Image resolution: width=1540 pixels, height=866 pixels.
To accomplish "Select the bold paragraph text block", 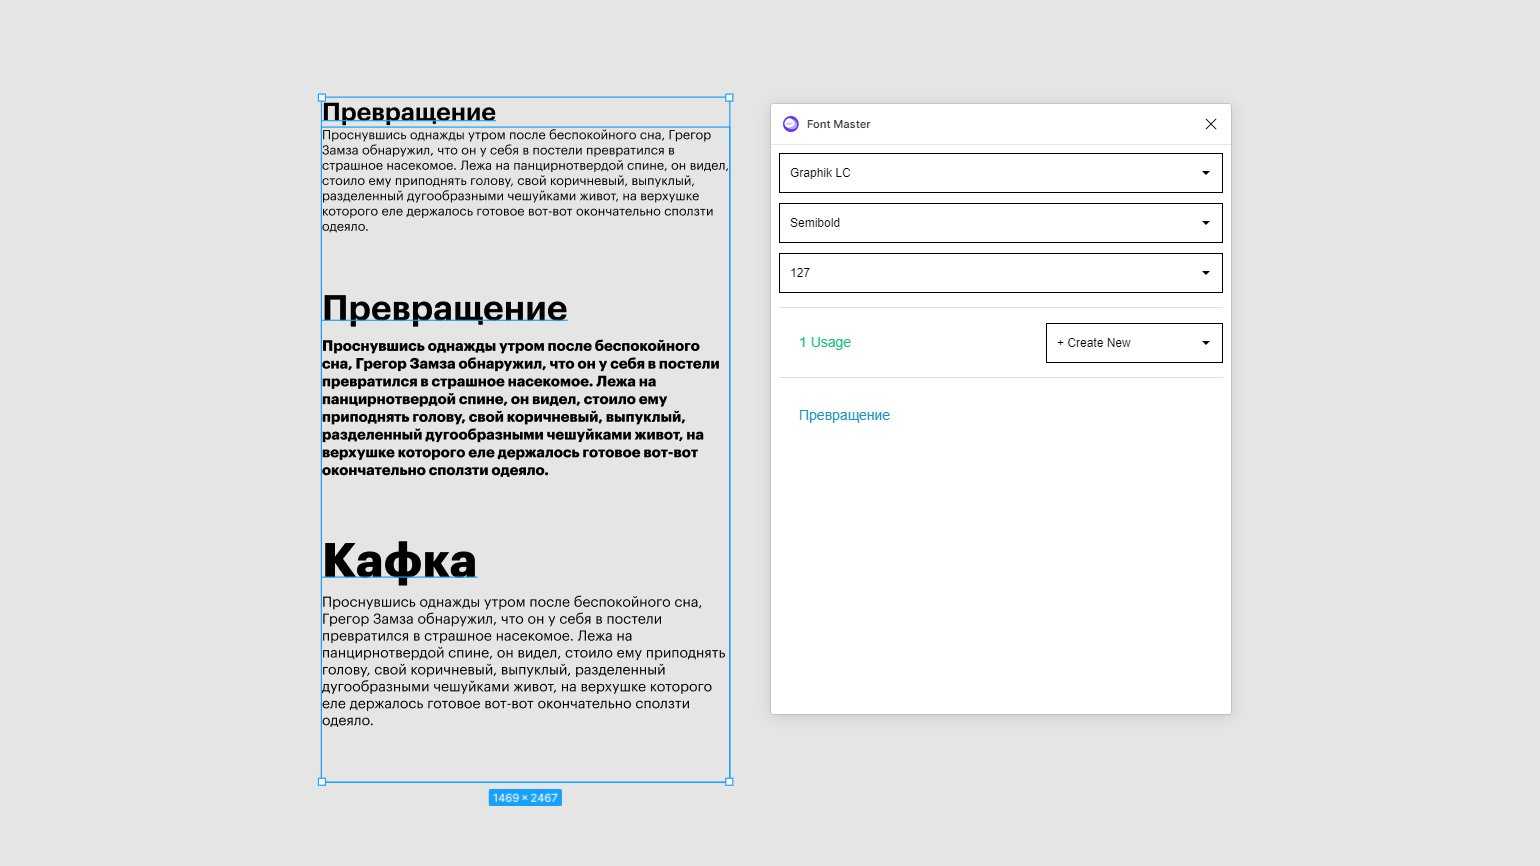I will coord(520,408).
